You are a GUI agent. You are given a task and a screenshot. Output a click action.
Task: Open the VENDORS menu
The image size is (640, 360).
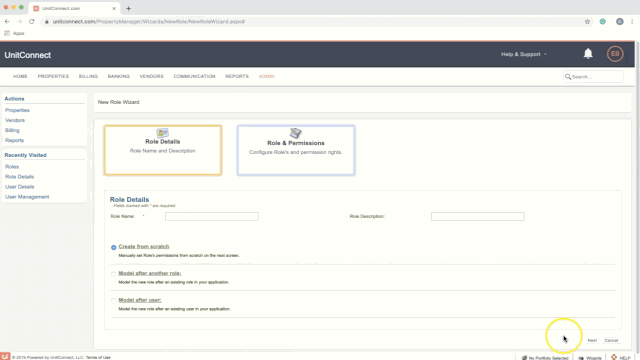151,76
